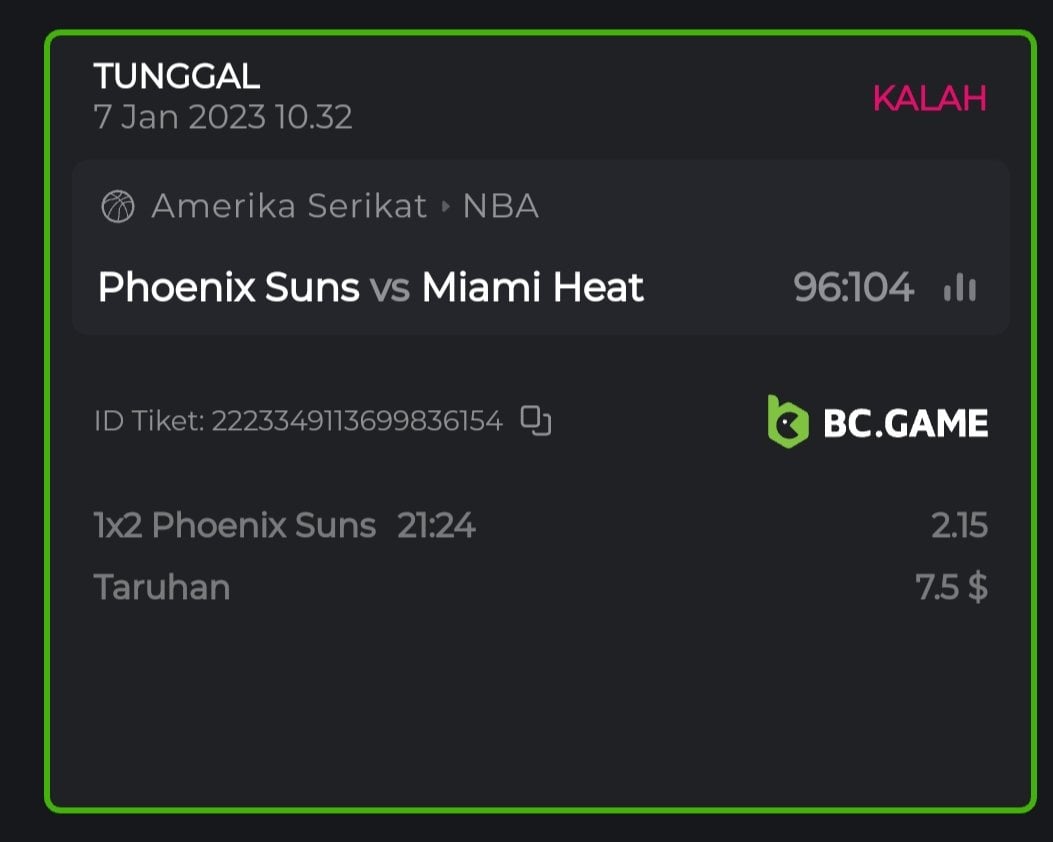1053x842 pixels.
Task: Open match statistics bar chart icon
Action: tap(960, 289)
